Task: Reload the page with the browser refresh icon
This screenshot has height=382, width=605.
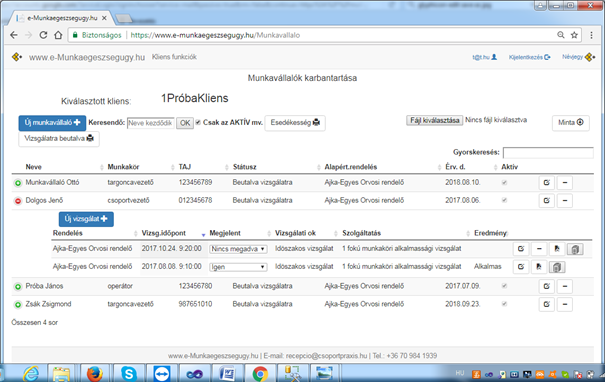Action: pyautogui.click(x=43, y=35)
